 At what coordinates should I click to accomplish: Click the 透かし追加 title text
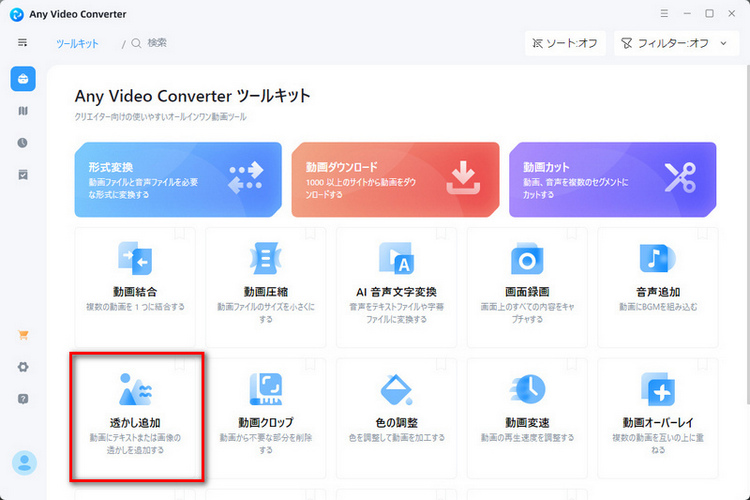[x=135, y=423]
